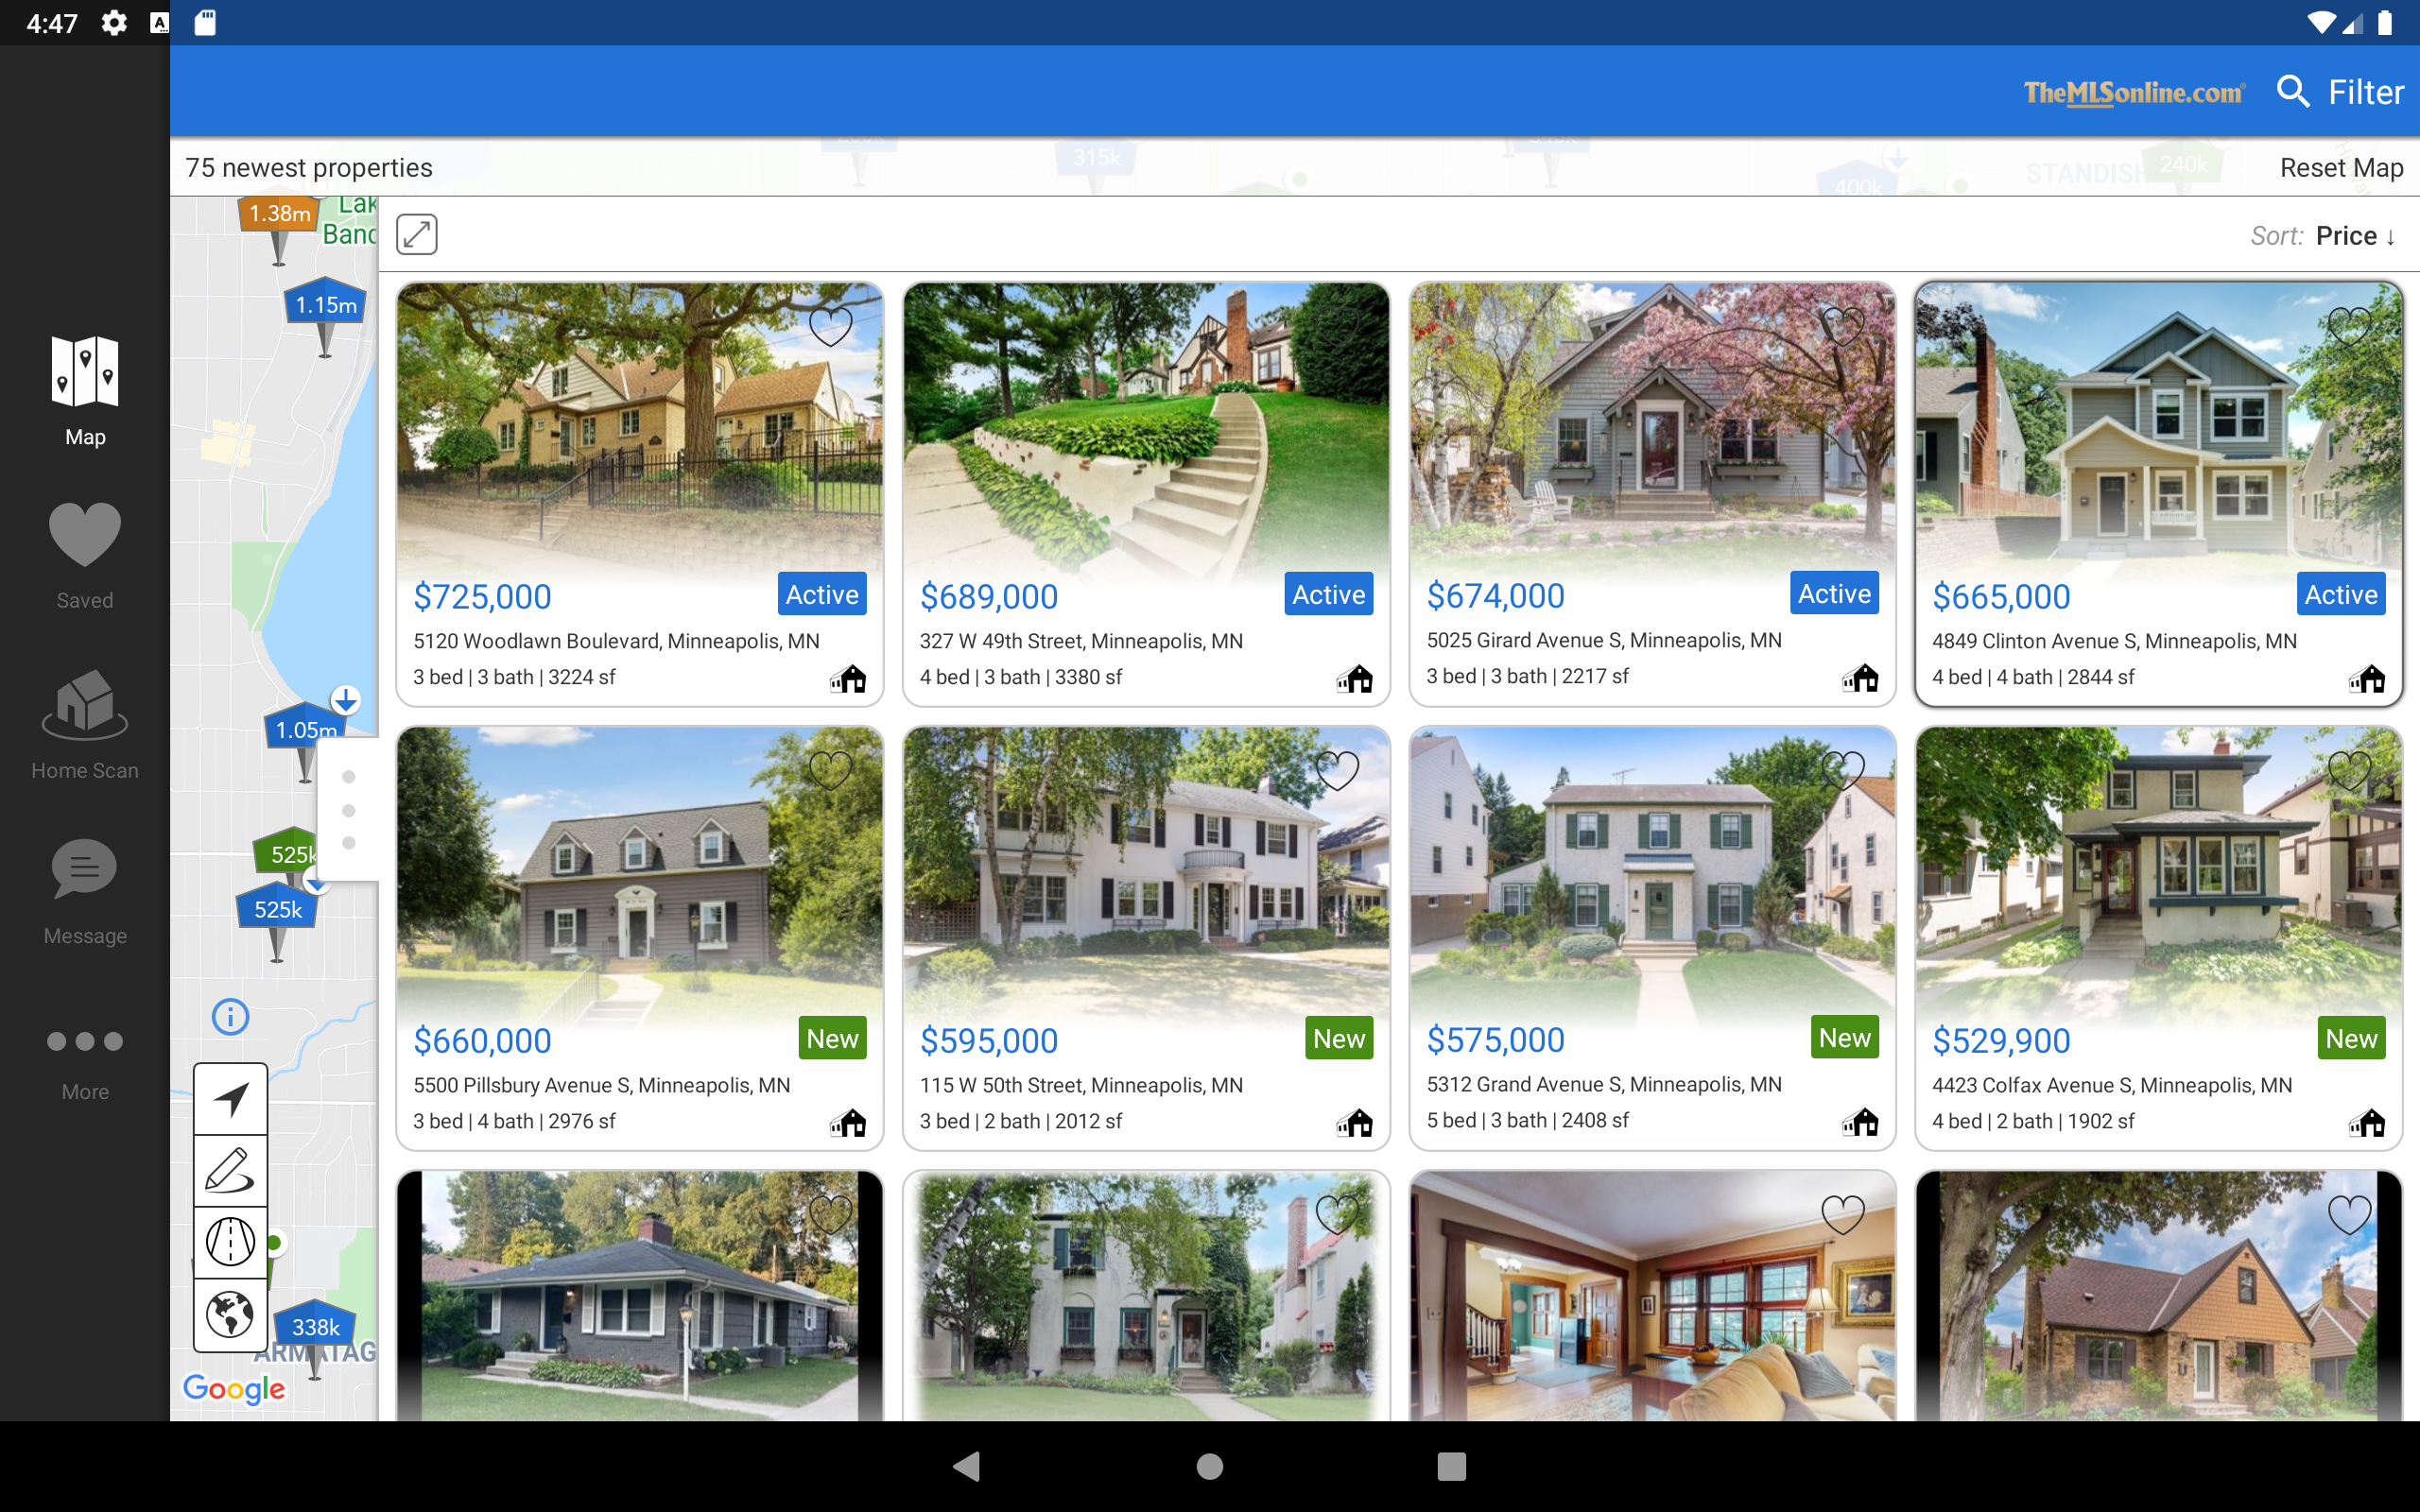
Task: Tap the home icon on the $725,000 listing
Action: point(848,679)
